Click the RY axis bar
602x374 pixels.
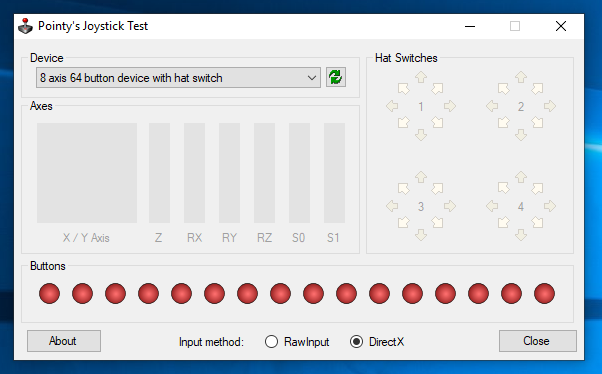coord(230,173)
